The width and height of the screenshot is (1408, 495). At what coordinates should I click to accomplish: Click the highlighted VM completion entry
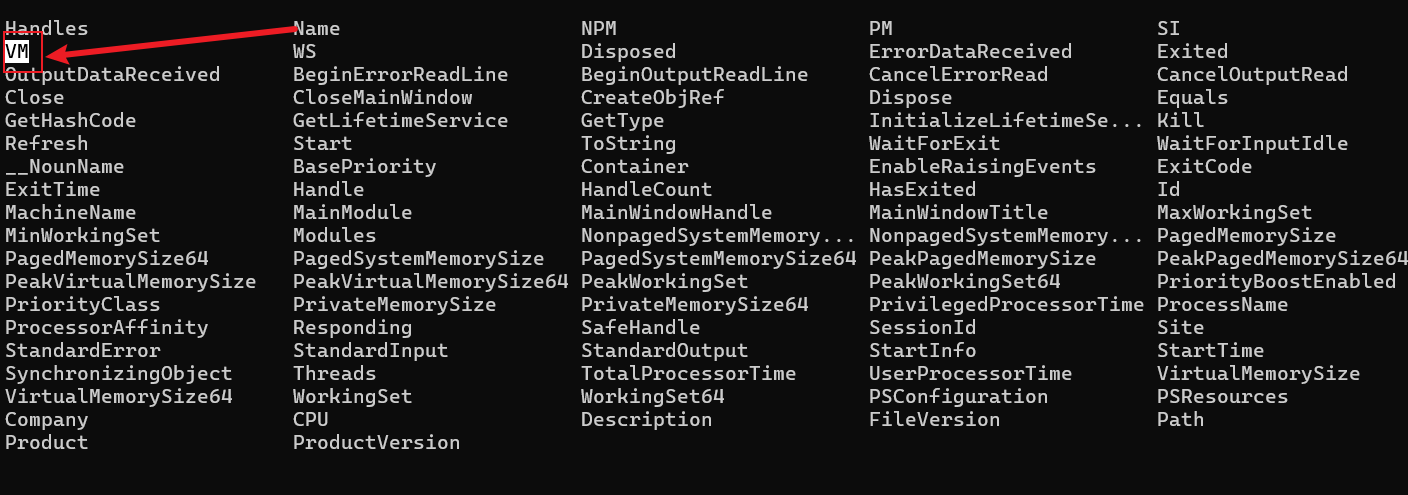(17, 51)
